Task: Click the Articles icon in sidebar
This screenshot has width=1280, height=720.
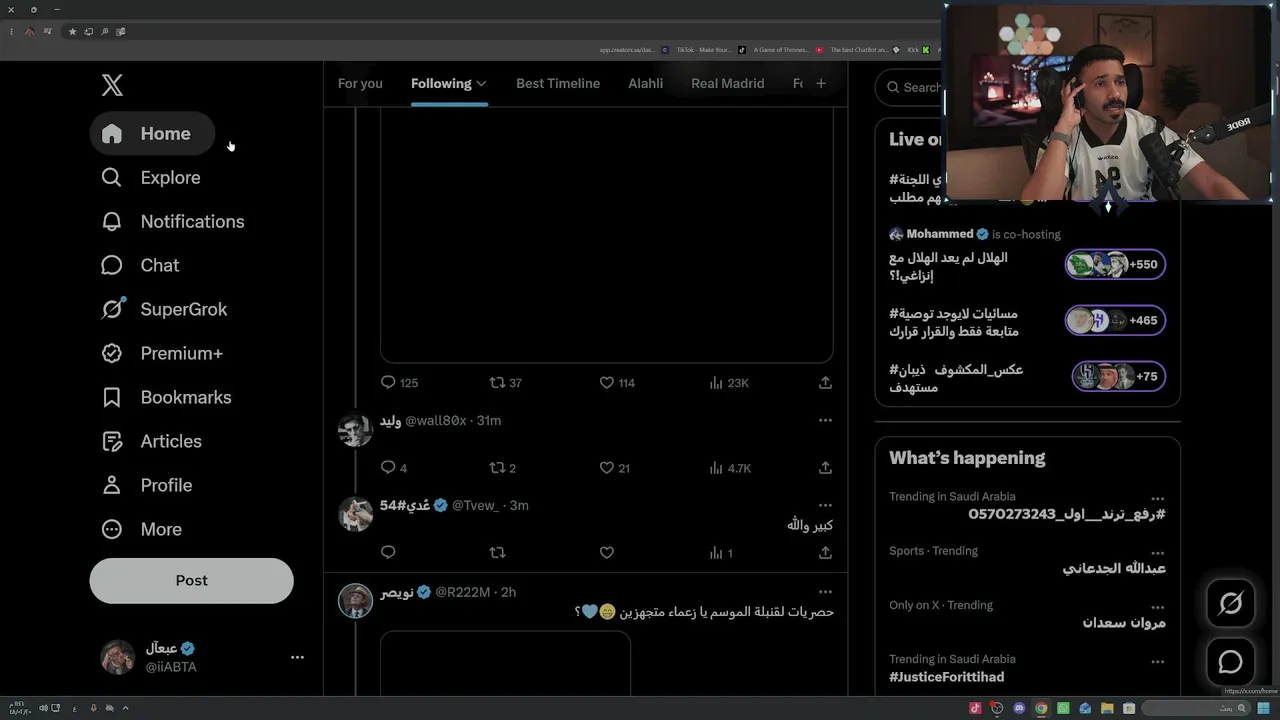Action: 112,442
